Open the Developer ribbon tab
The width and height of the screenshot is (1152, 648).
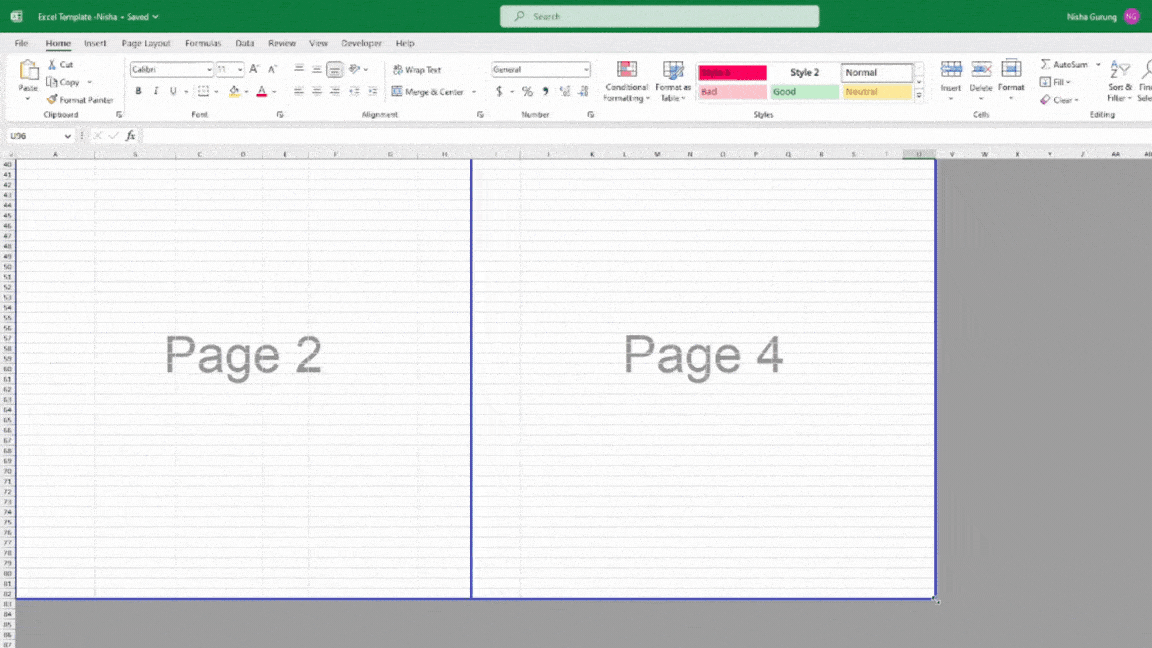point(361,43)
